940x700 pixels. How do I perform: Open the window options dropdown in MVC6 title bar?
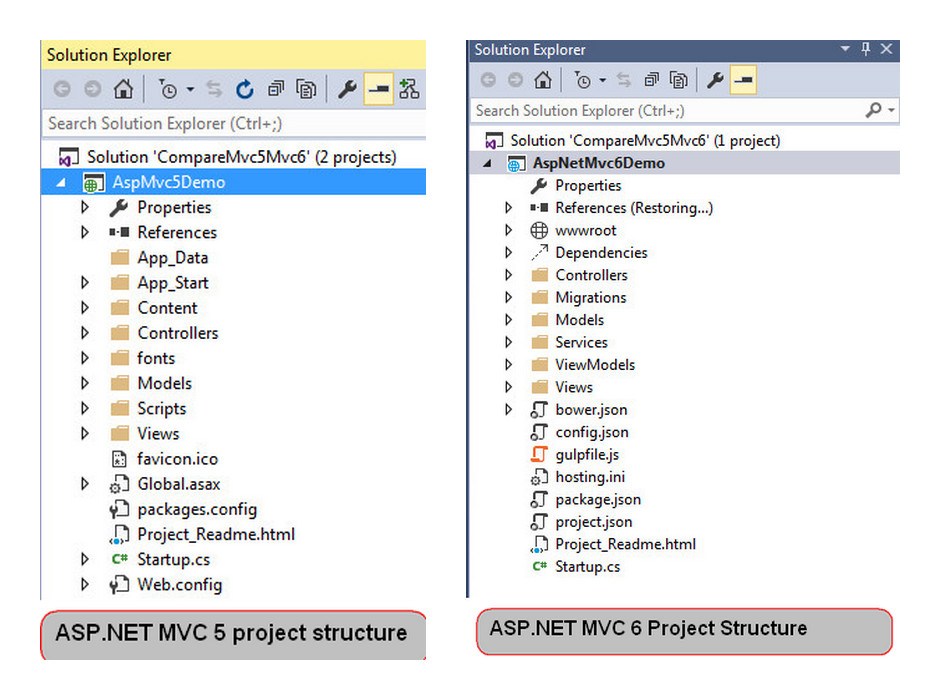[x=843, y=48]
